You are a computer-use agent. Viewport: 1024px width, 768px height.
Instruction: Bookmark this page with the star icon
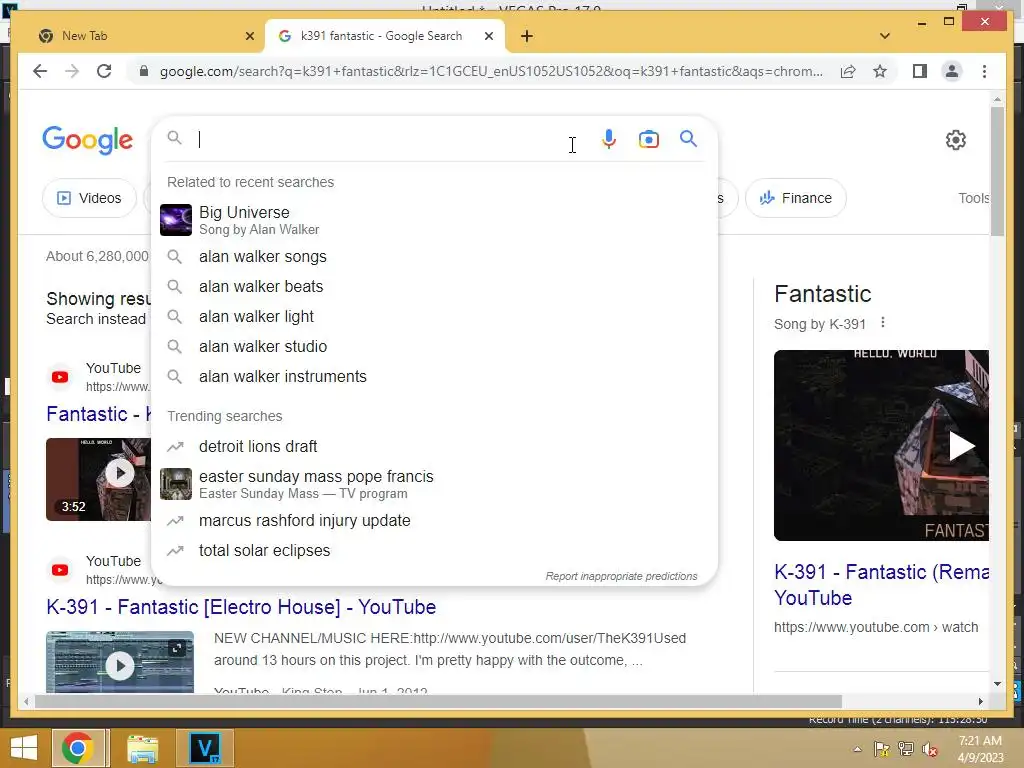click(x=880, y=71)
